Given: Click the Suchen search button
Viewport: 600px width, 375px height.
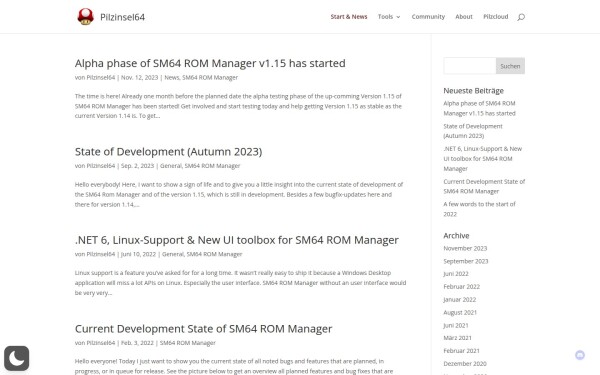Looking at the screenshot, I should pyautogui.click(x=510, y=66).
